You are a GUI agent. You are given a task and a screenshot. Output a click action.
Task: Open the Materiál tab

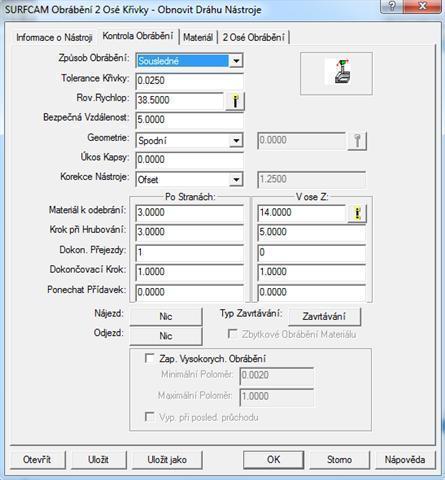point(198,37)
